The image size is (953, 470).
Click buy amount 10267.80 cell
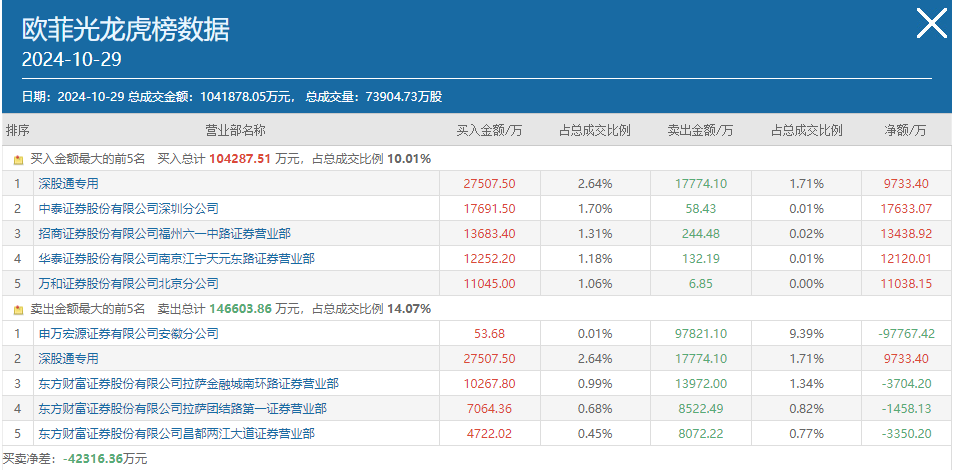pos(489,384)
